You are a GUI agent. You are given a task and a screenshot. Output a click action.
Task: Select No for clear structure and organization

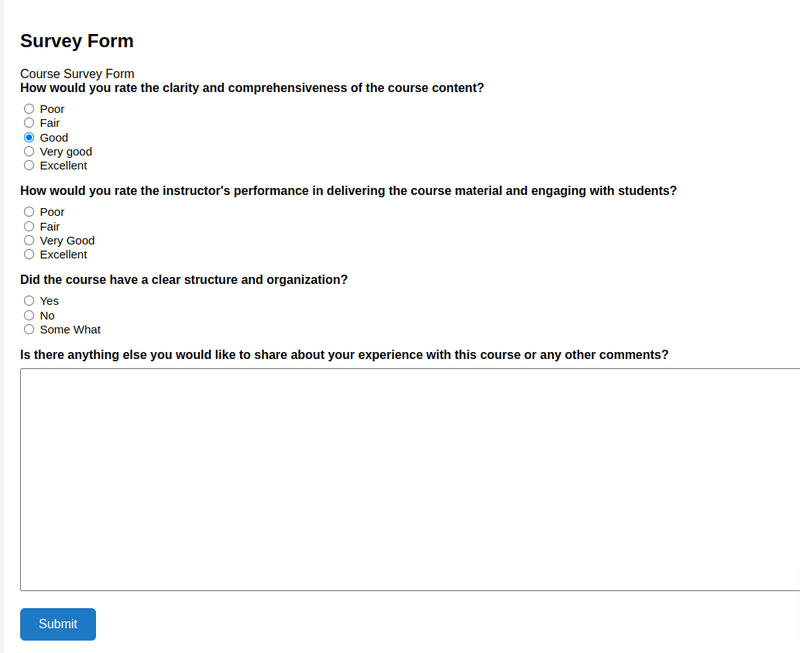[29, 315]
